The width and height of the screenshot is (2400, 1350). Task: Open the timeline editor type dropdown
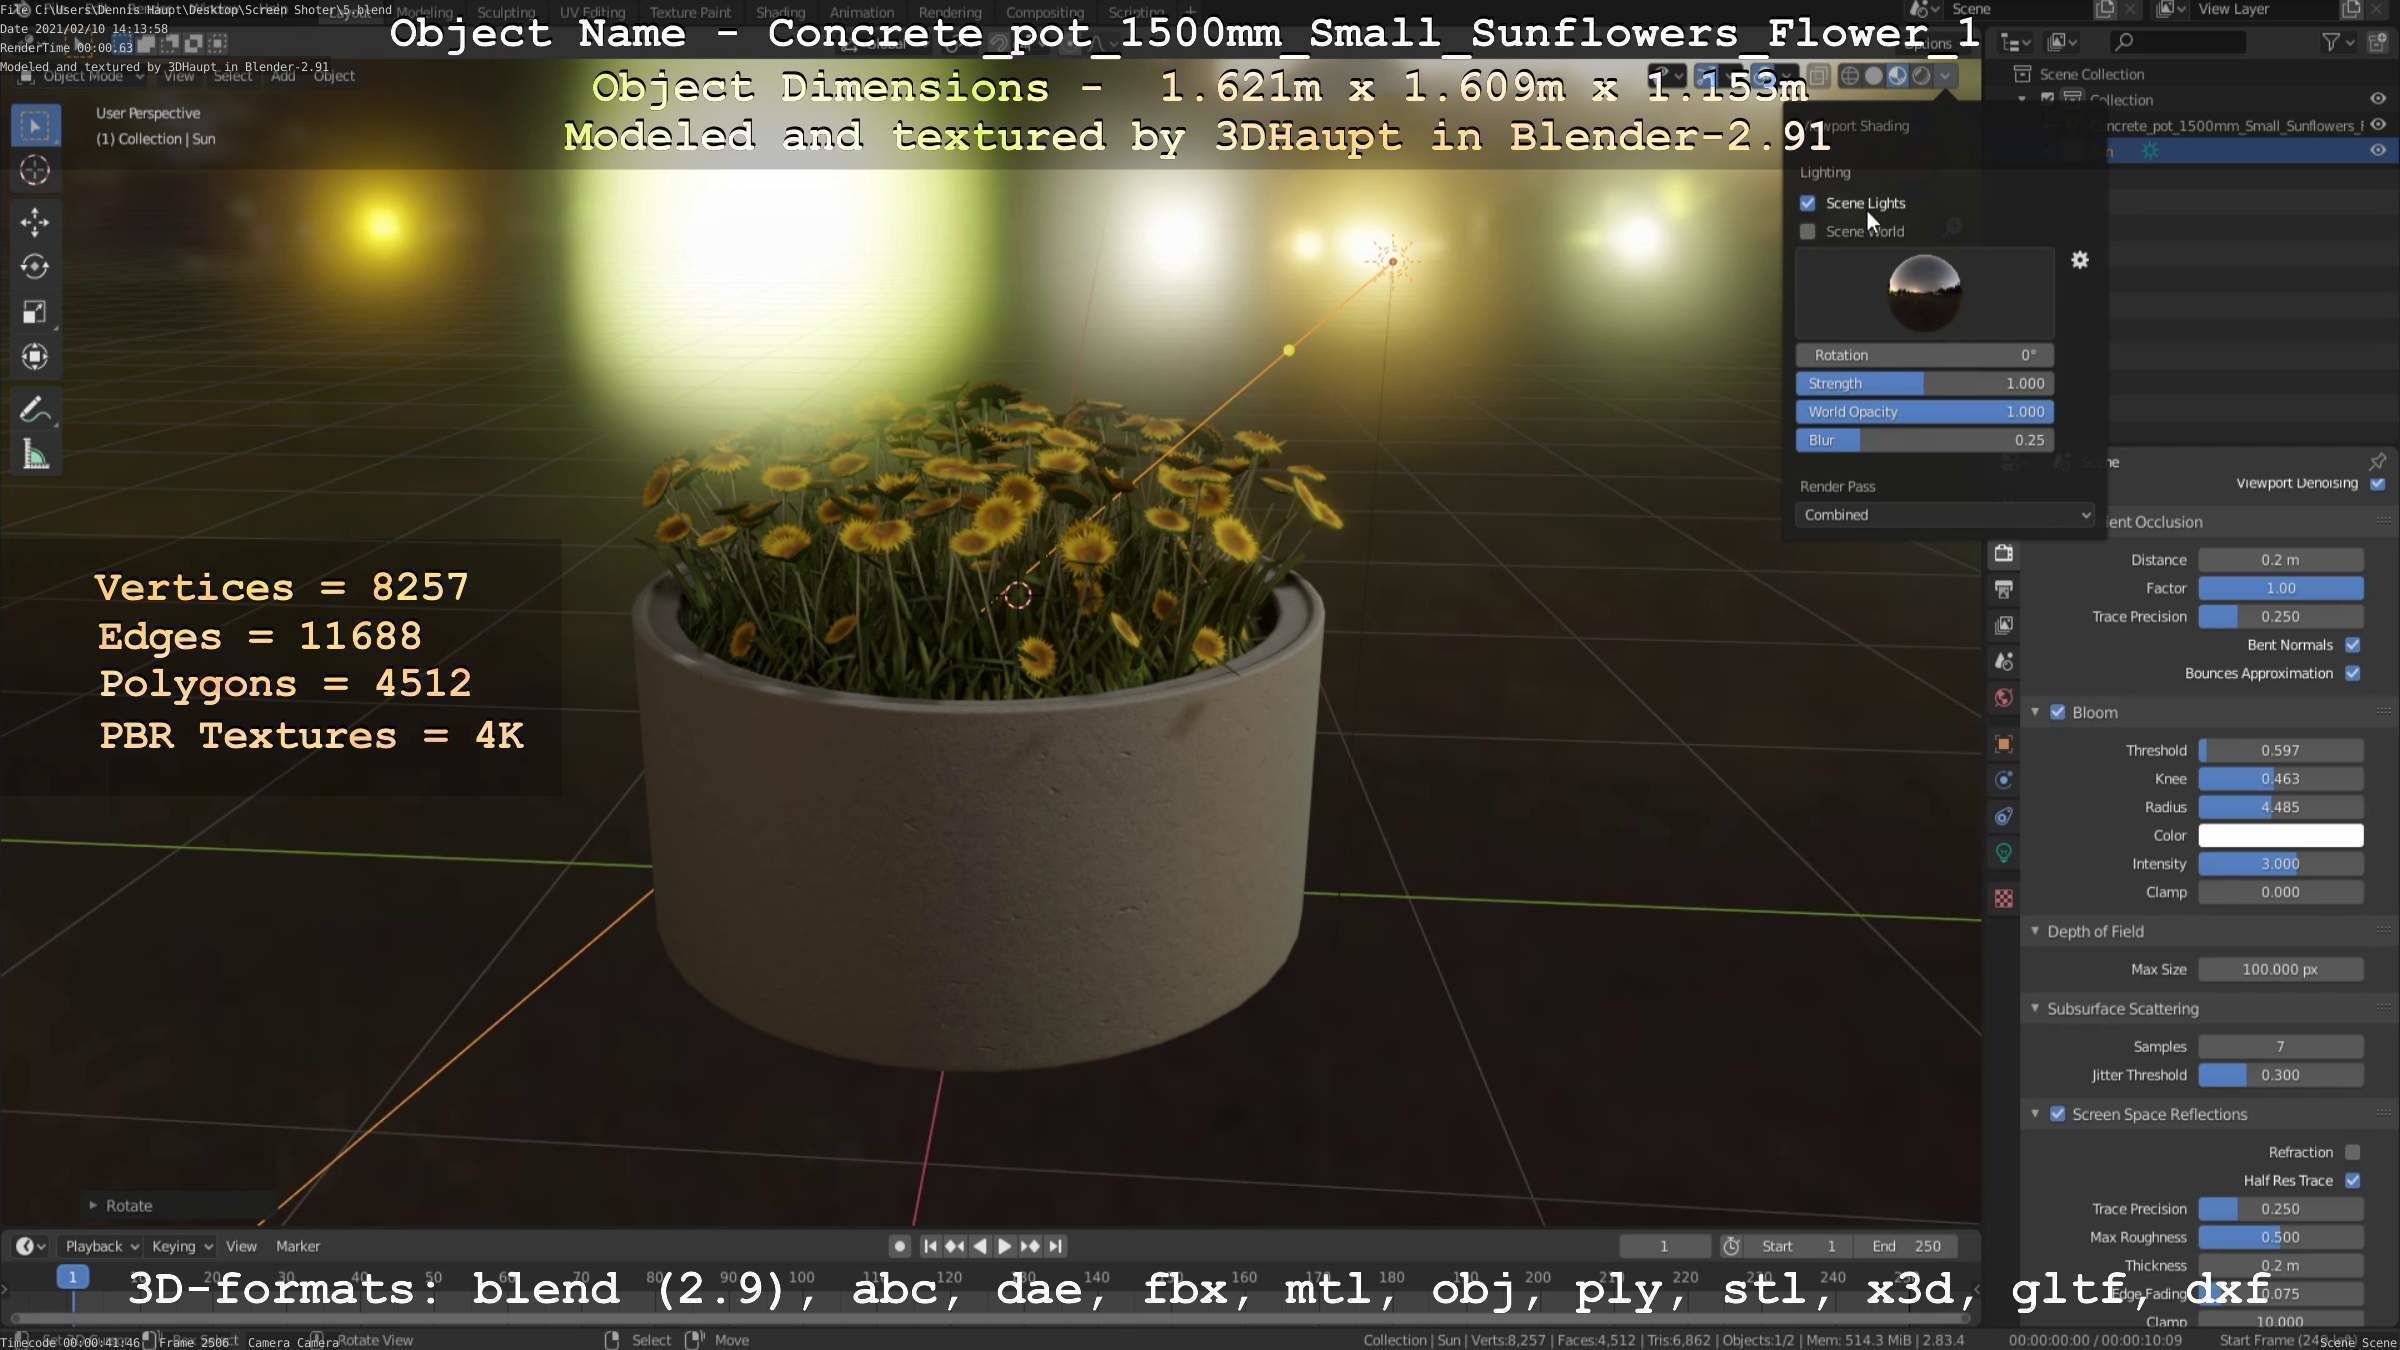click(31, 1246)
